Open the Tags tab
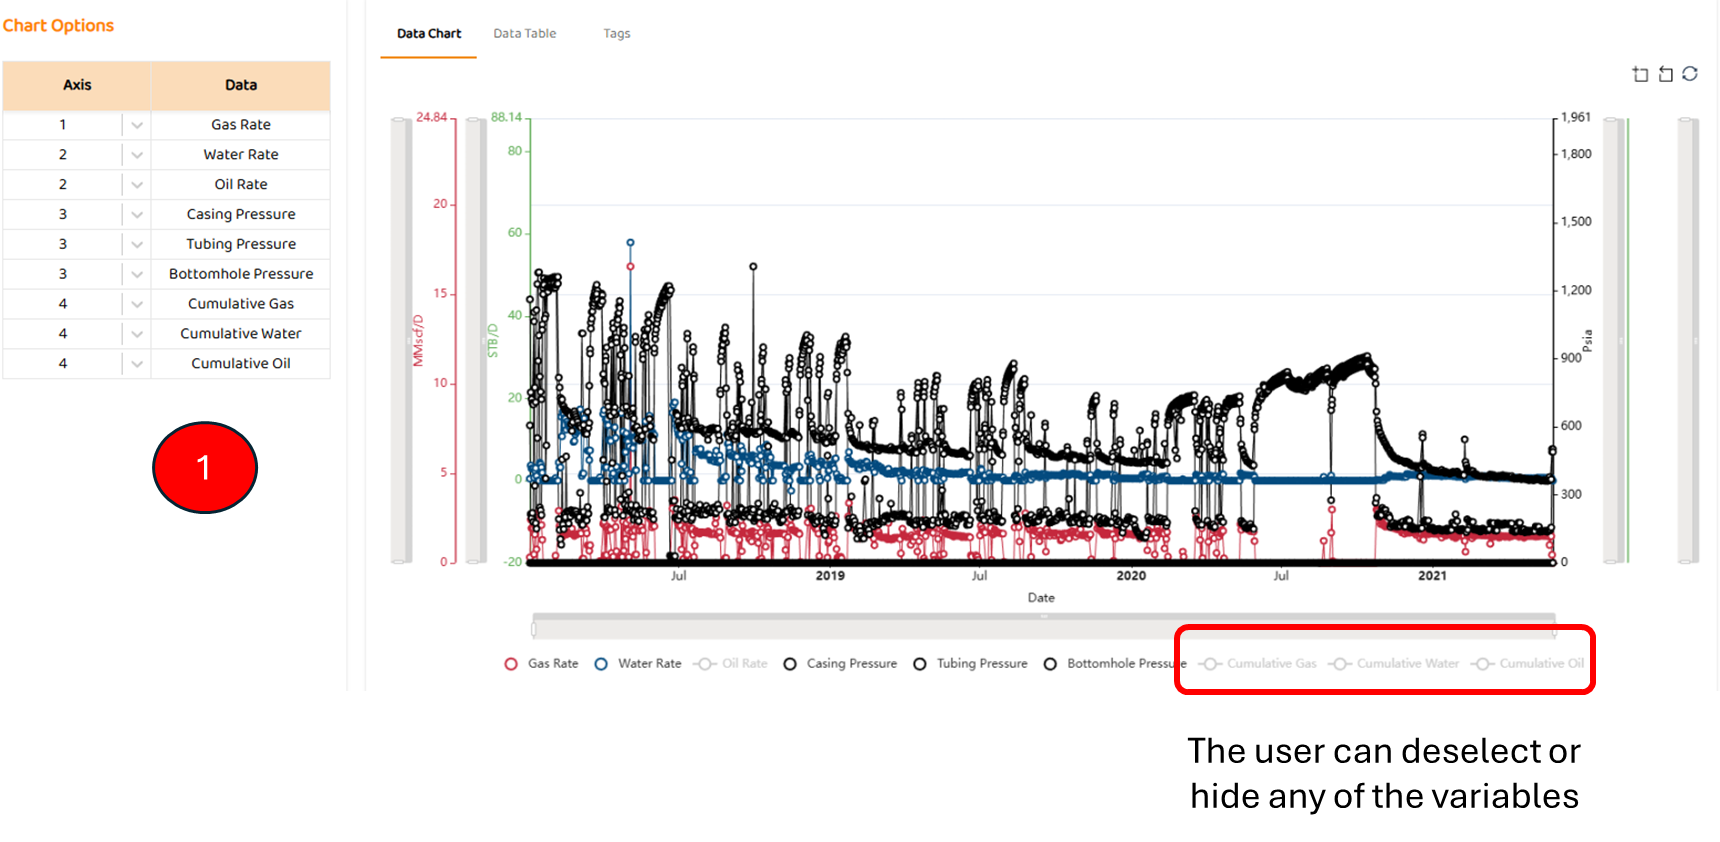 coord(616,34)
